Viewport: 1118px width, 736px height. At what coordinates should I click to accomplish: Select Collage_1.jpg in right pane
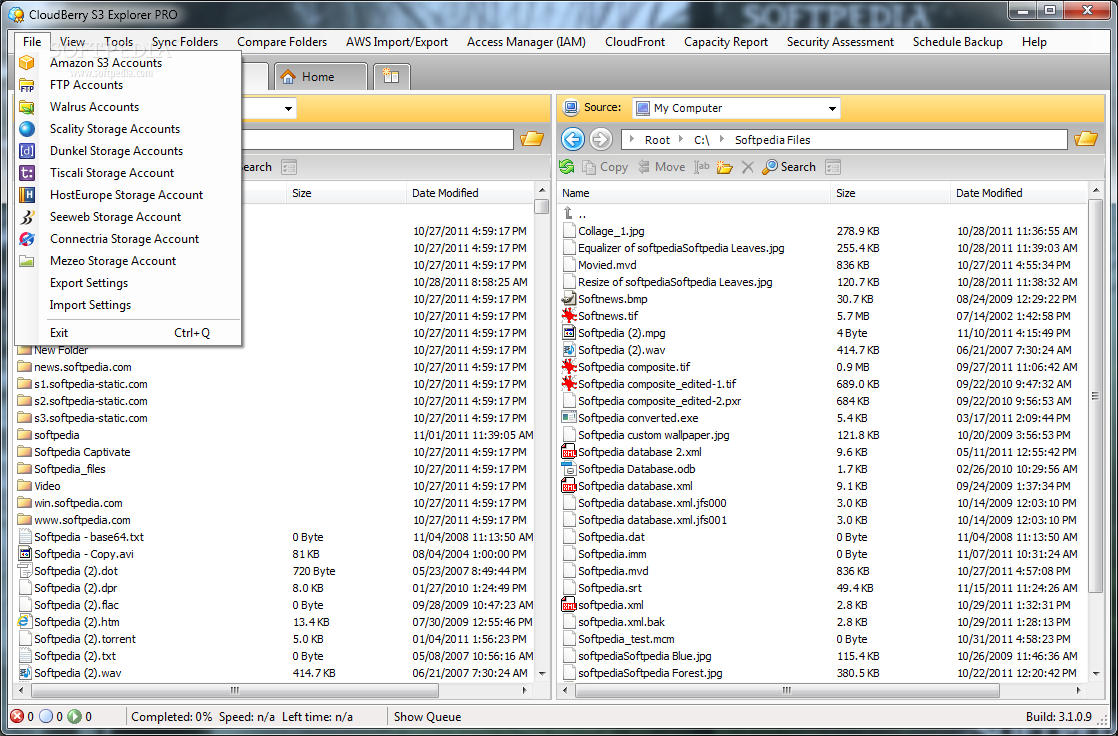(x=611, y=231)
